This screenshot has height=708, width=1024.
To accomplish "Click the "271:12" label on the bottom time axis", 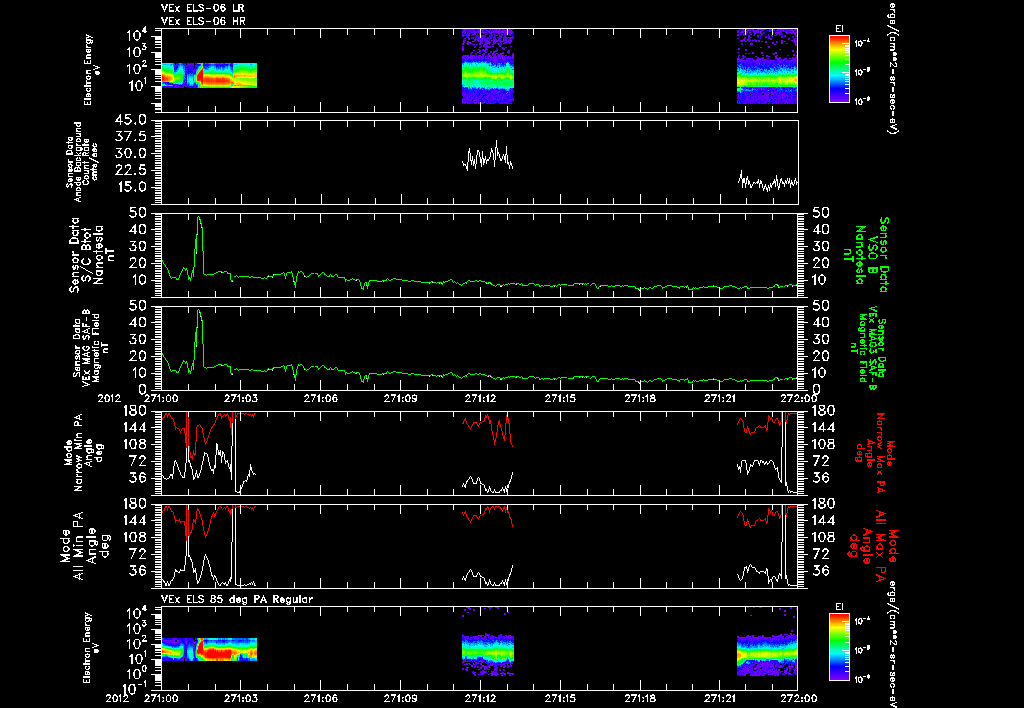I will click(x=481, y=698).
